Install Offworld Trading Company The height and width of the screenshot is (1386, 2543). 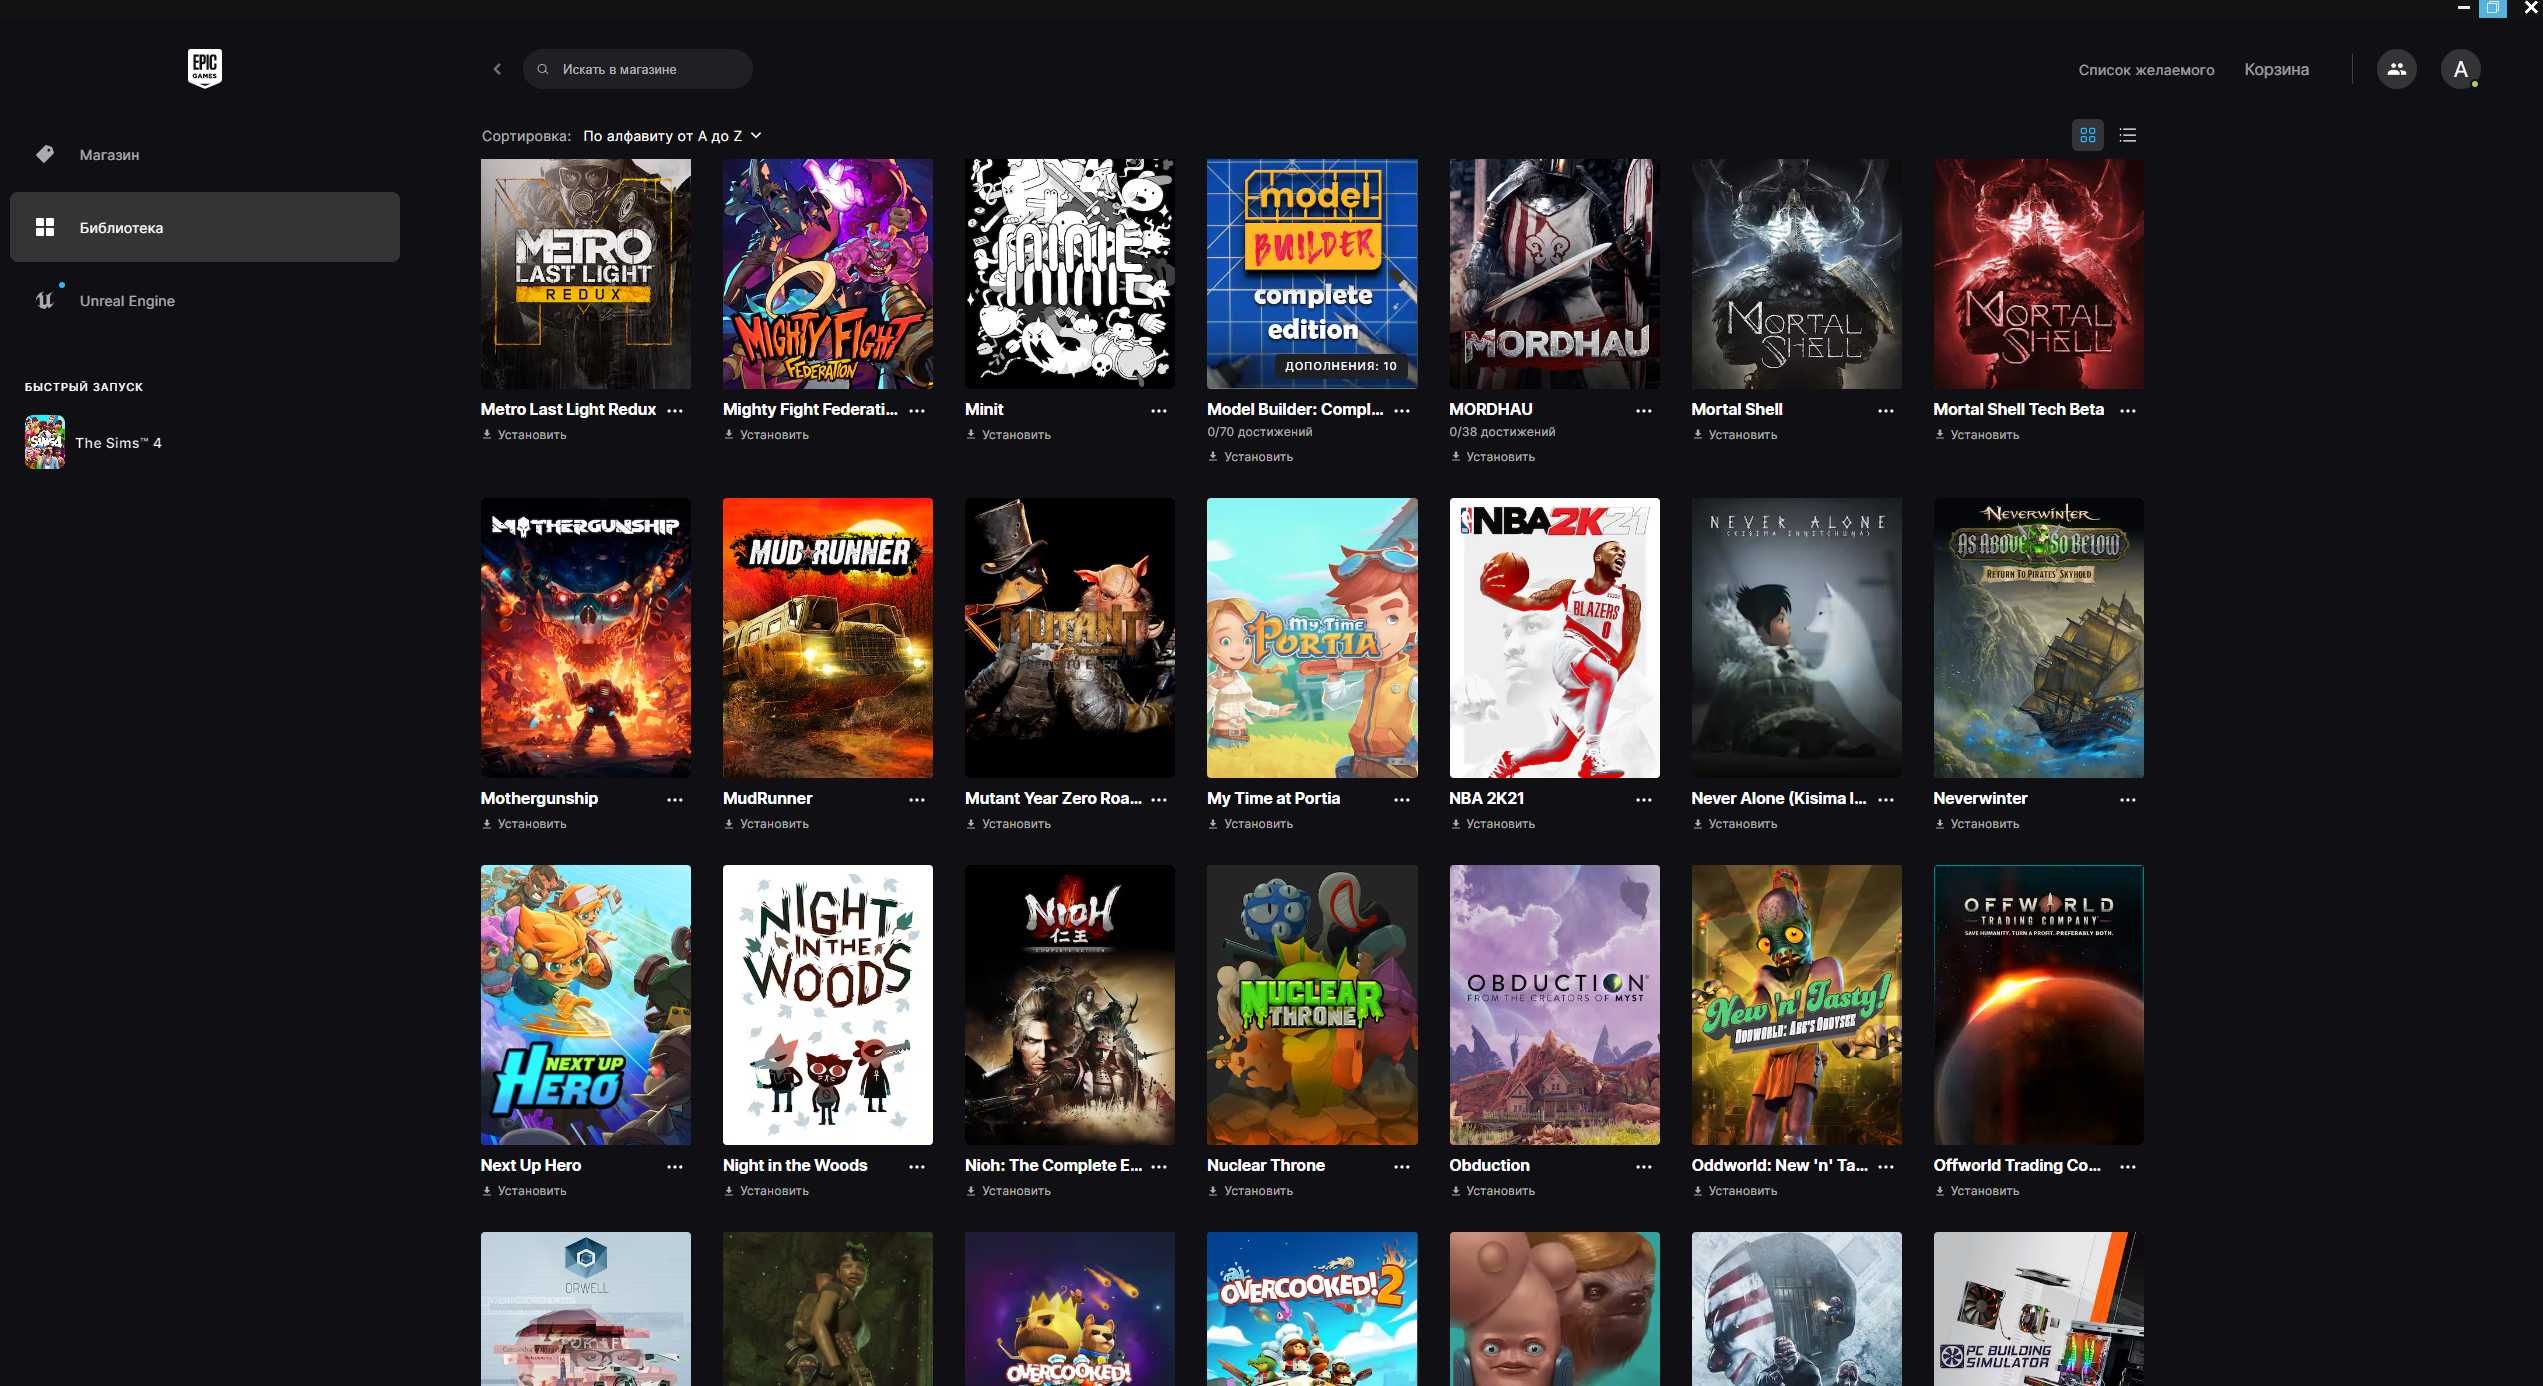pyautogui.click(x=1976, y=1191)
